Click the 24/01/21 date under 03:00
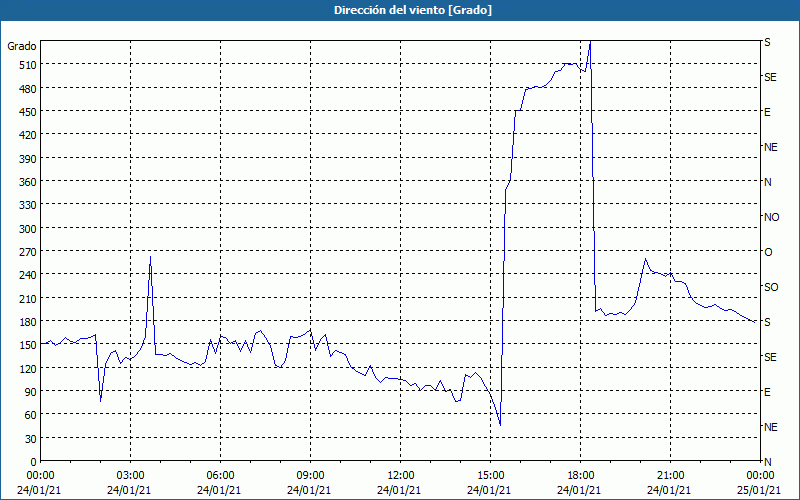 [x=130, y=490]
